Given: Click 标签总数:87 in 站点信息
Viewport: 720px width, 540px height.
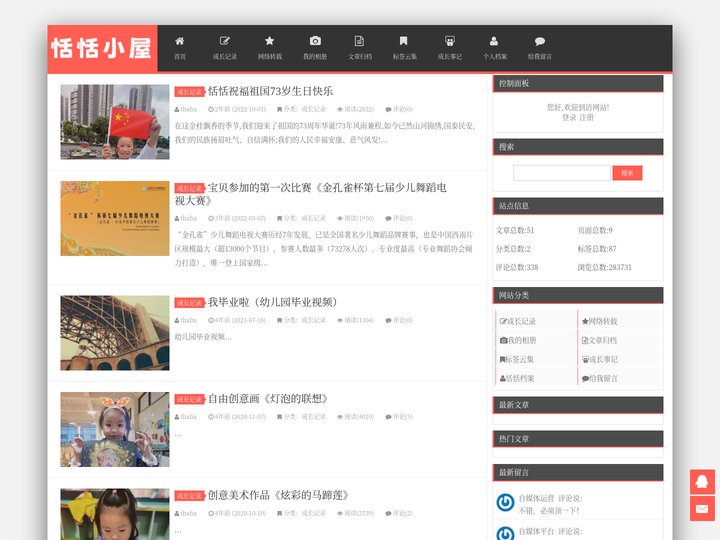Looking at the screenshot, I should [597, 248].
